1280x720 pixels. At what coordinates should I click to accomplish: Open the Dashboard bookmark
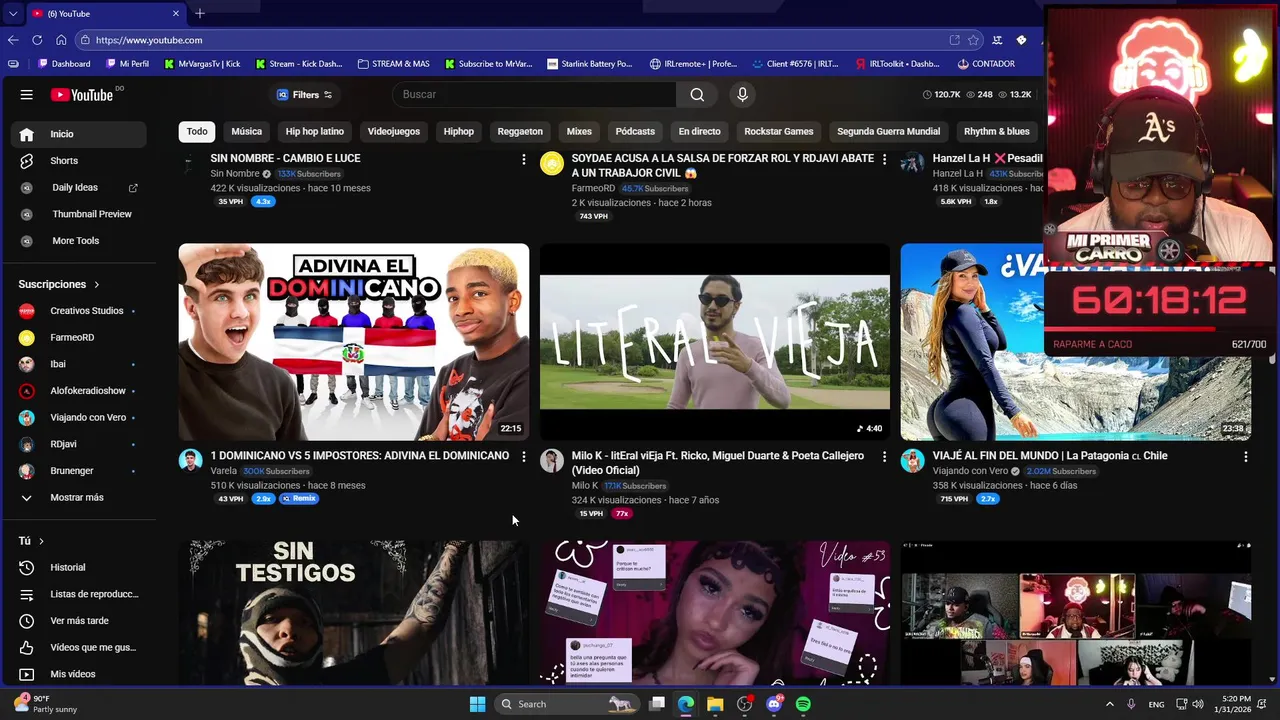(64, 64)
